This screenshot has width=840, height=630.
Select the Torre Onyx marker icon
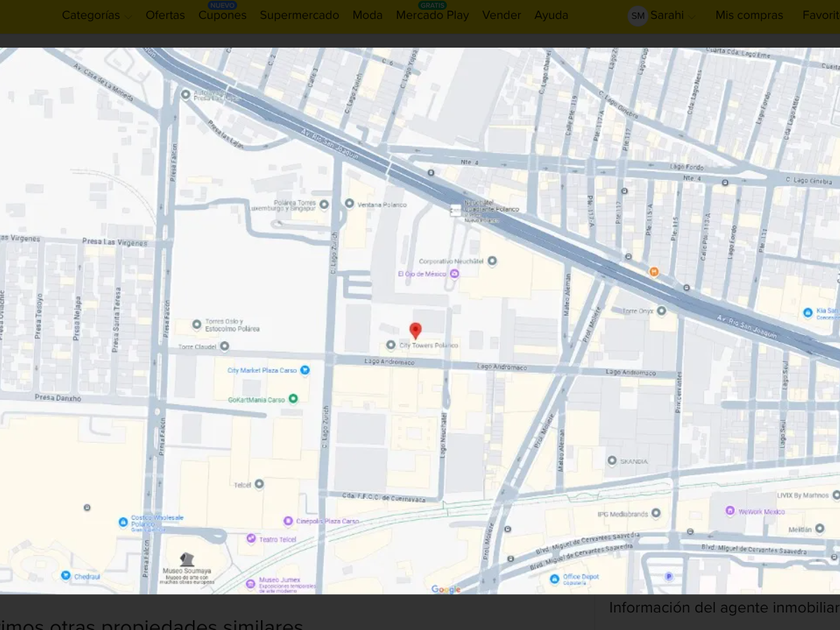(662, 311)
